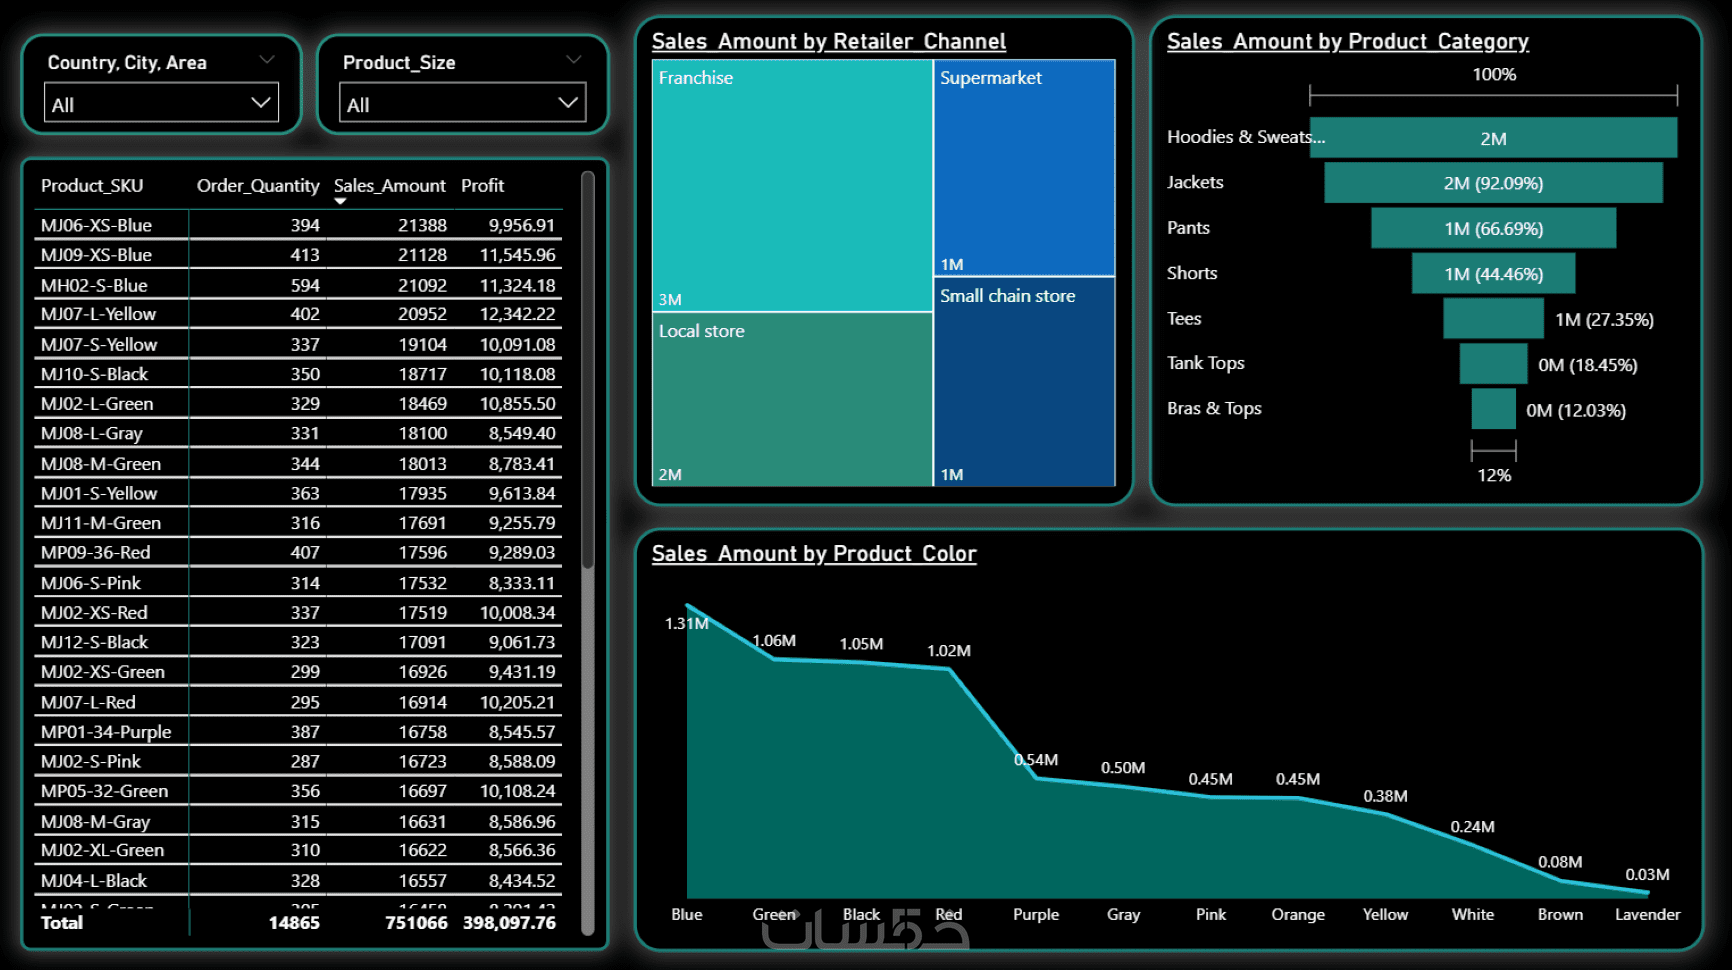Click the Jackets funnel bar
This screenshot has height=970, width=1732.
tap(1493, 183)
